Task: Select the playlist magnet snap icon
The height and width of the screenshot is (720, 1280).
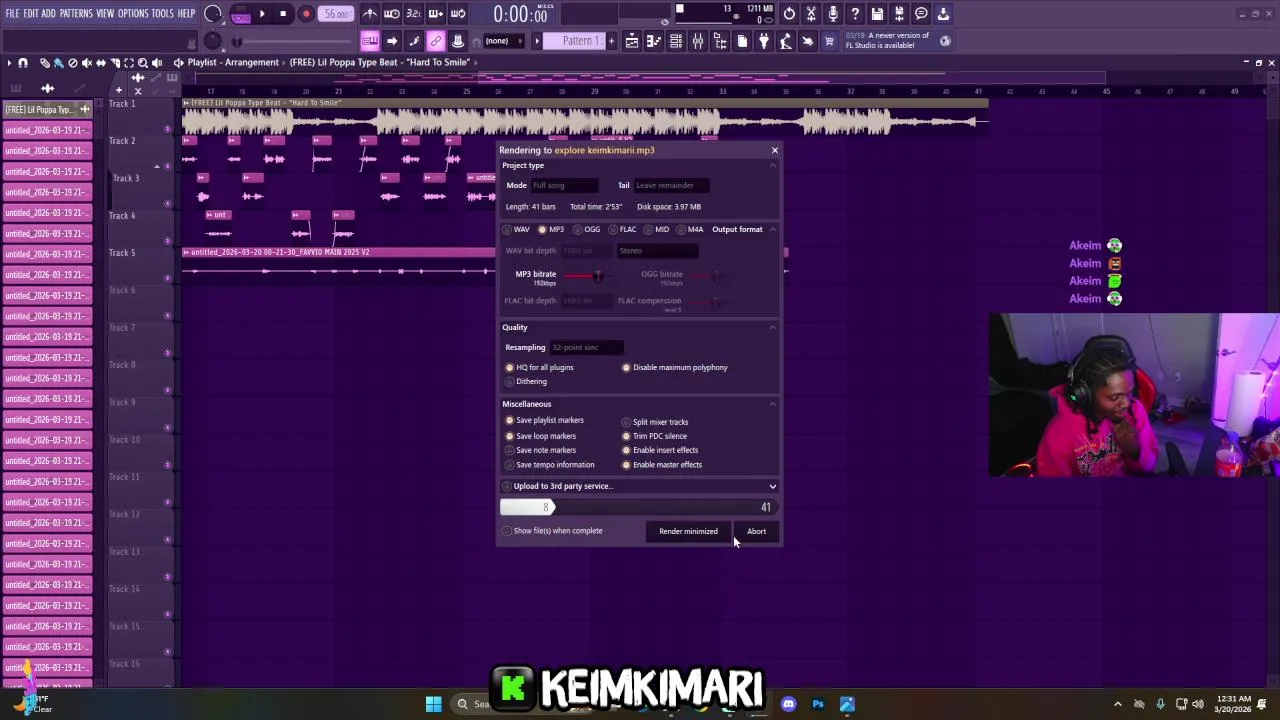Action: (23, 63)
